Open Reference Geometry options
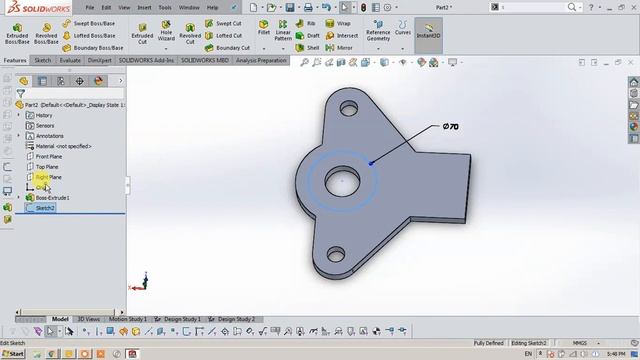 click(x=378, y=31)
